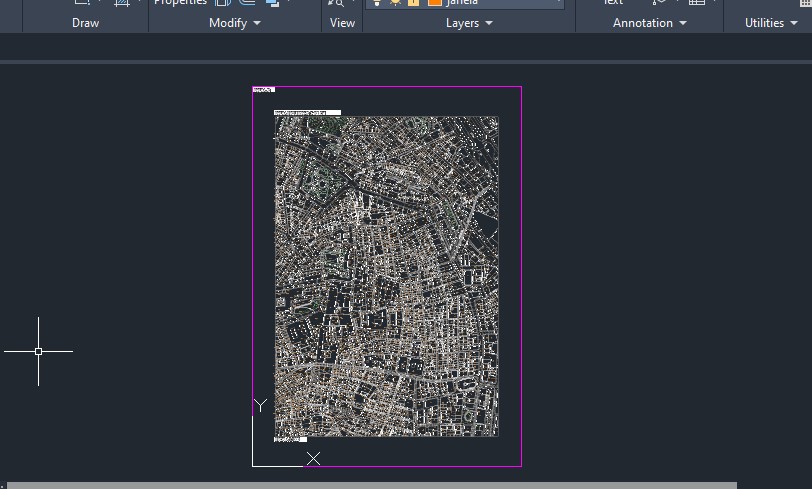Click the Text annotation tool
The image size is (812, 489).
point(613,3)
